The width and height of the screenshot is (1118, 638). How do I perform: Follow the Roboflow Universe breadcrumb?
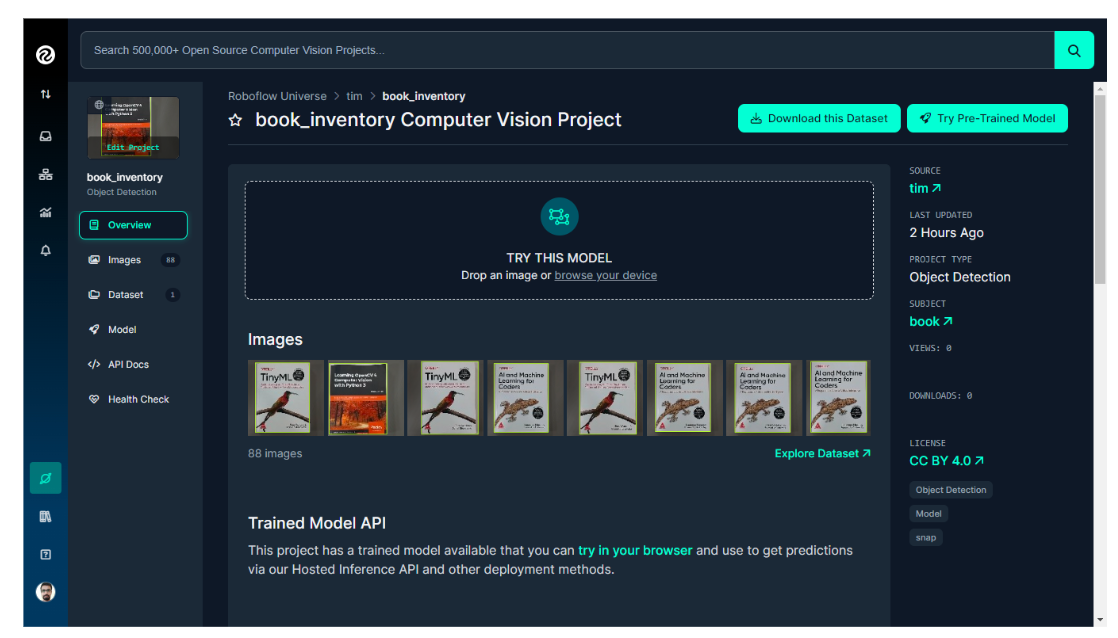tap(277, 96)
